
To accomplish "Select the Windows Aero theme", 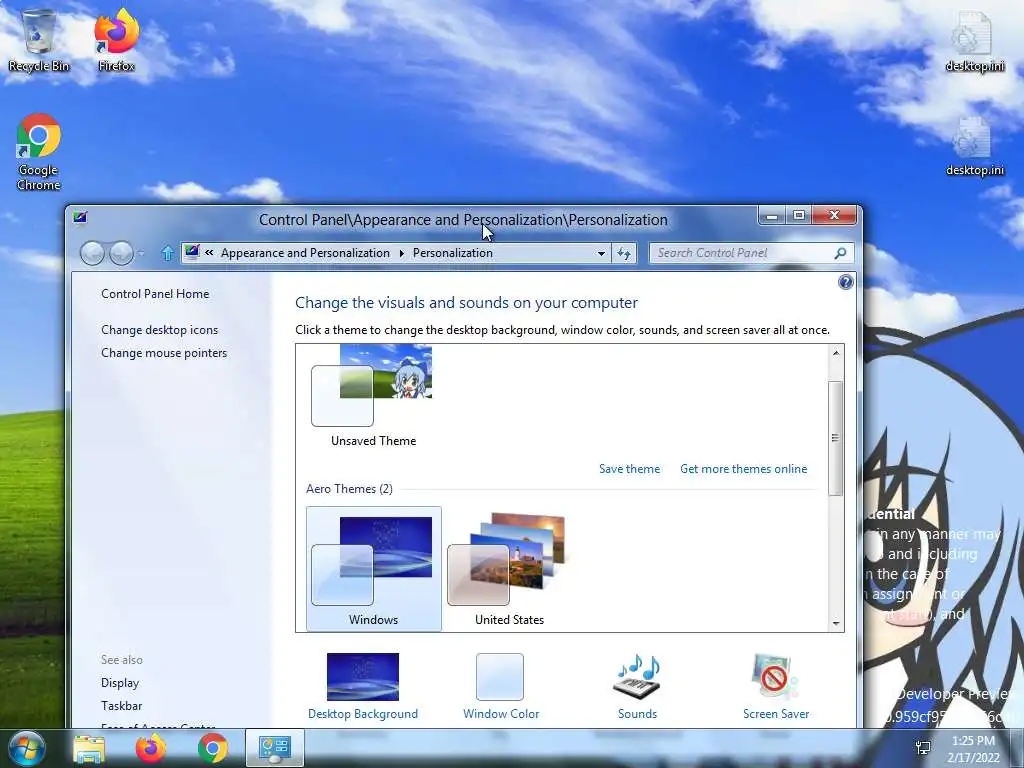I will [x=374, y=569].
